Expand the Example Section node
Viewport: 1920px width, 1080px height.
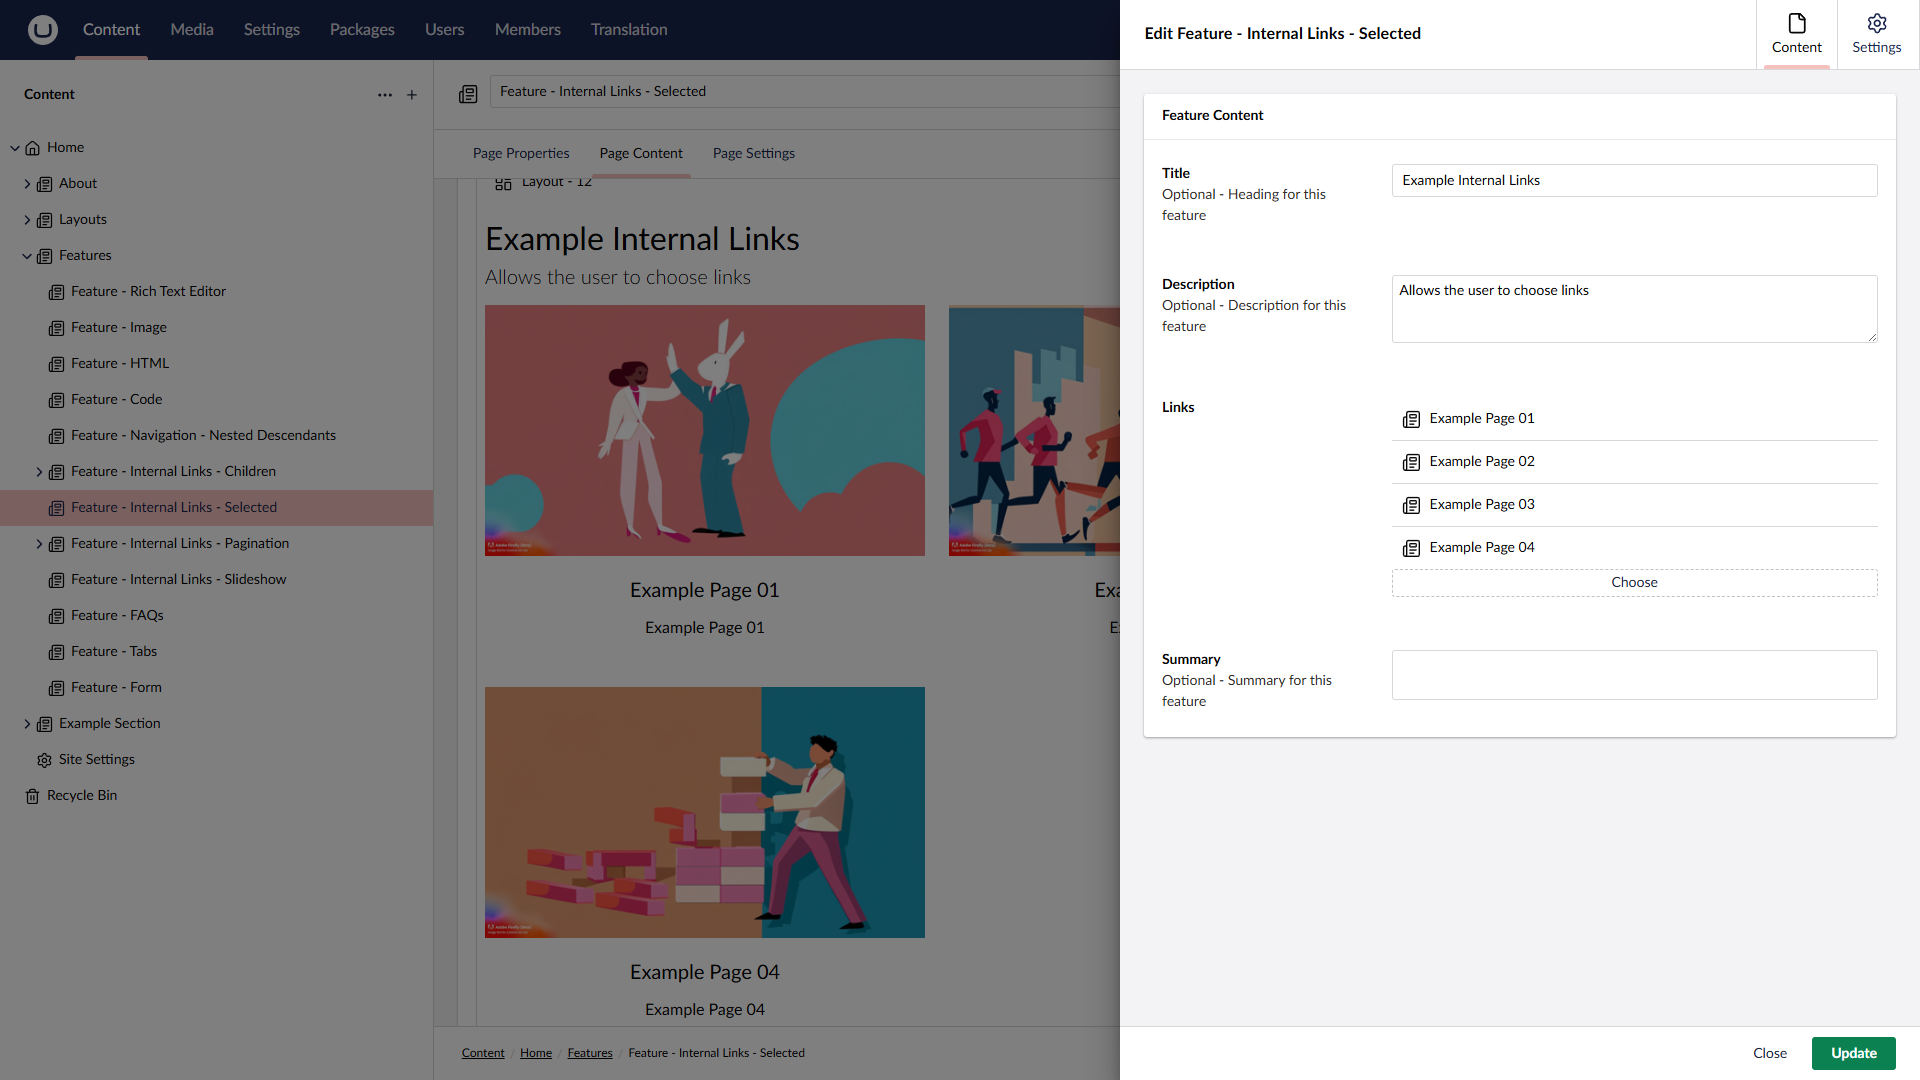27,724
